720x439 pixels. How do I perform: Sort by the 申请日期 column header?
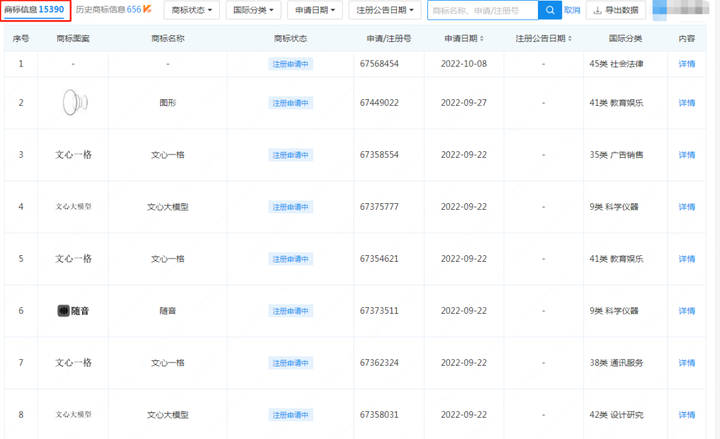click(x=464, y=39)
